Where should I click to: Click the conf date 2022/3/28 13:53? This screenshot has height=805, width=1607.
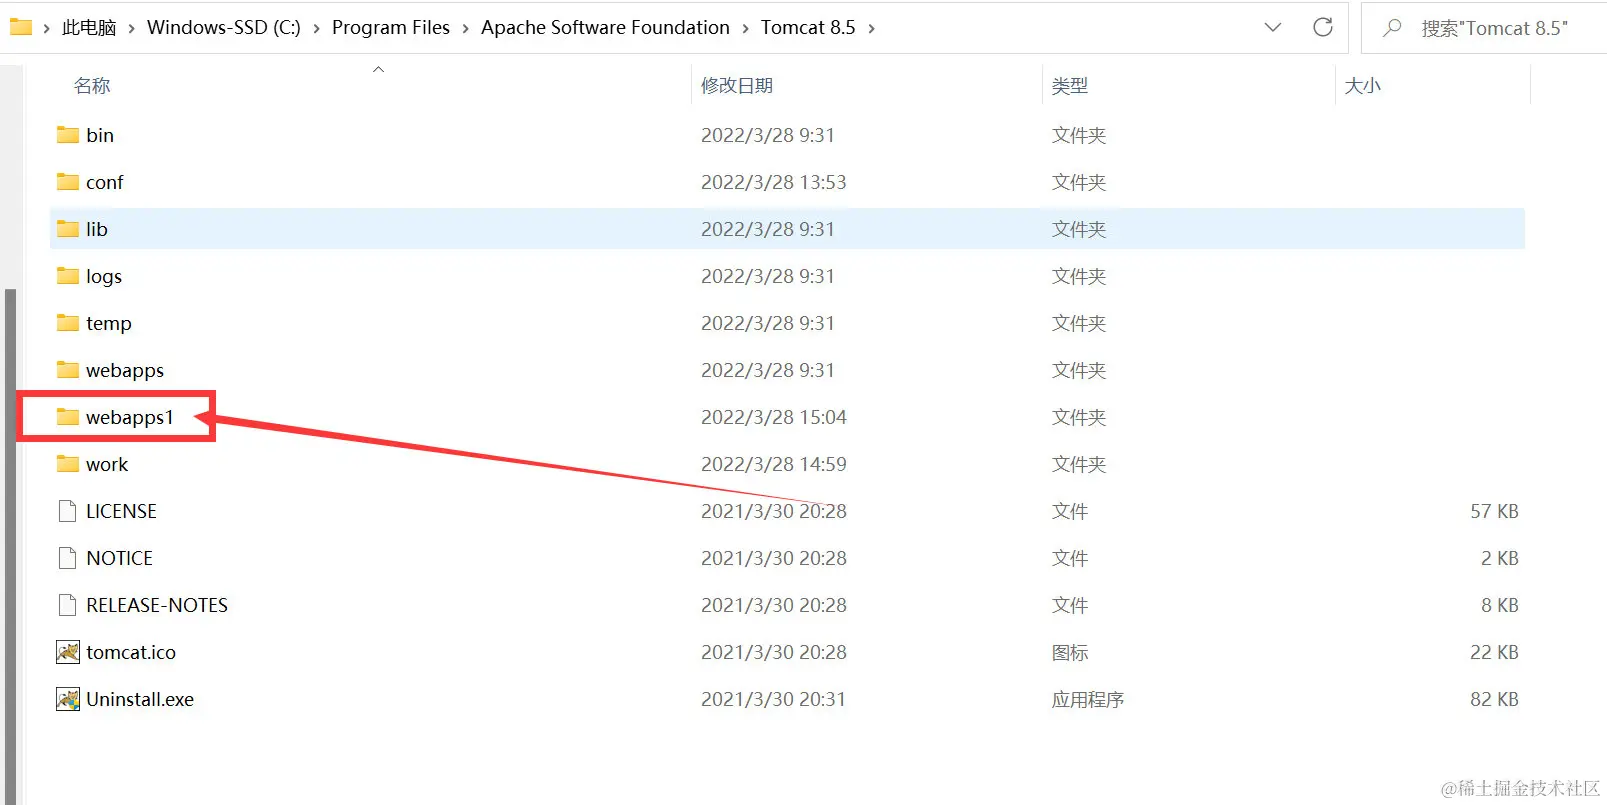(x=774, y=182)
